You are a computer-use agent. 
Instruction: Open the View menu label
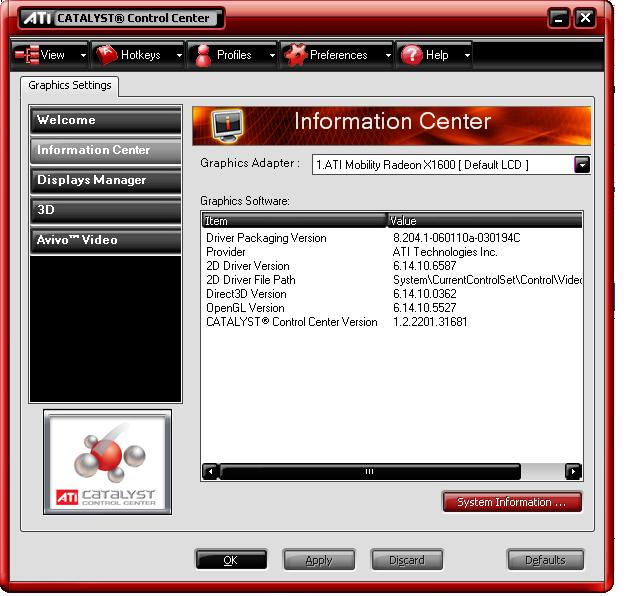click(x=53, y=55)
